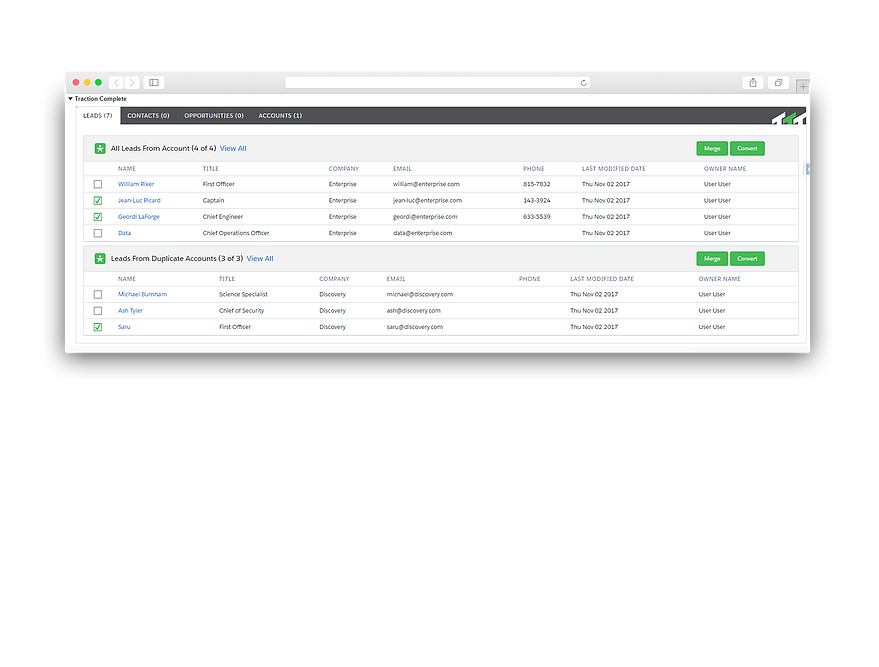Click Last Modified Date header in top table
The width and height of the screenshot is (879, 667).
pos(613,168)
